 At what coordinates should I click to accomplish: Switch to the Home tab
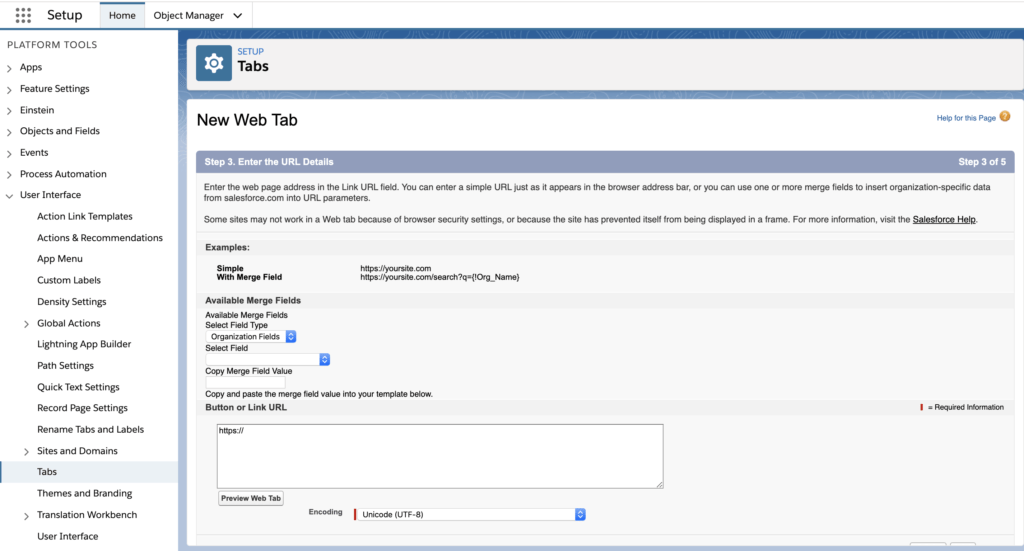click(122, 16)
